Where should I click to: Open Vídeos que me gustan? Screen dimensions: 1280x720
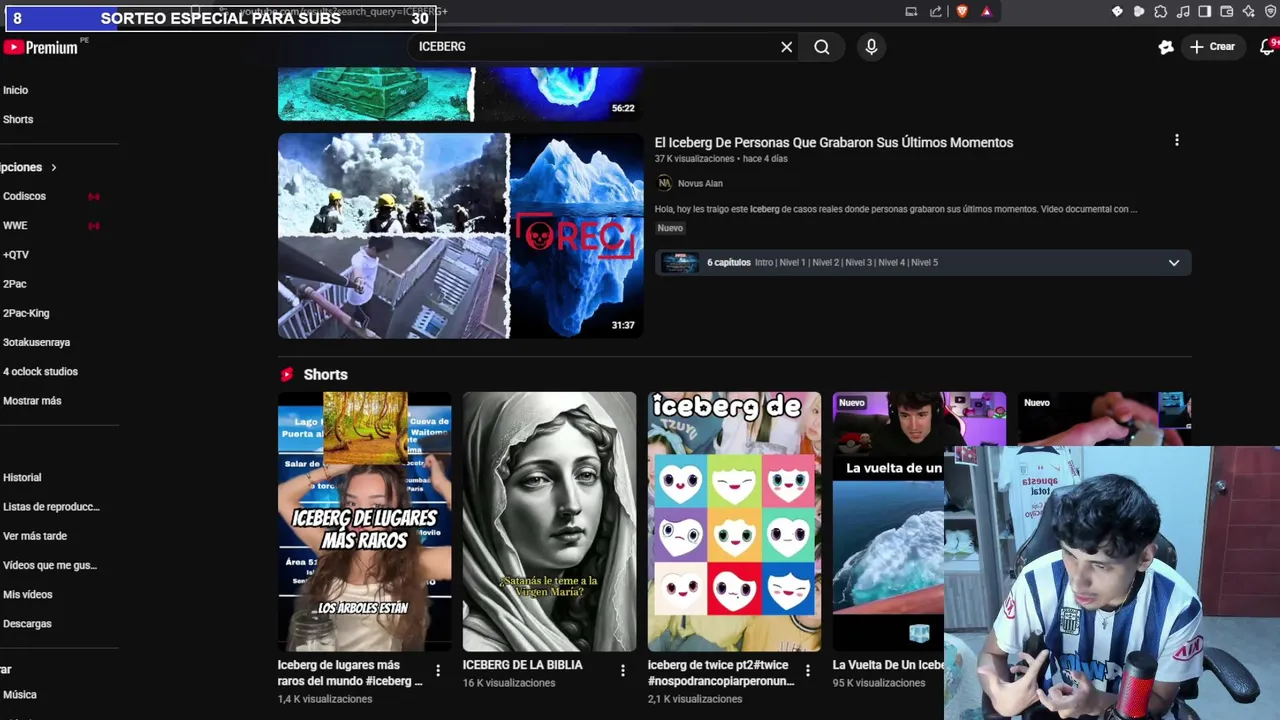click(x=50, y=565)
